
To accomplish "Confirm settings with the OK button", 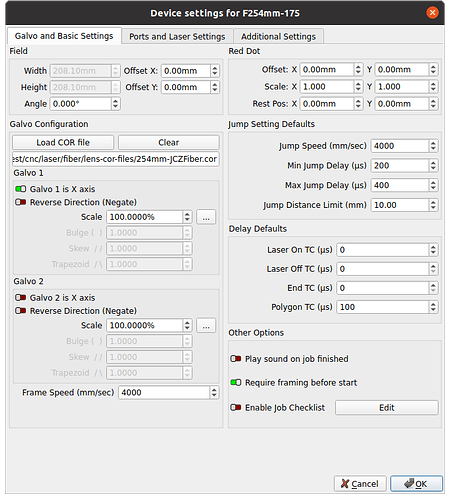I will (x=416, y=484).
